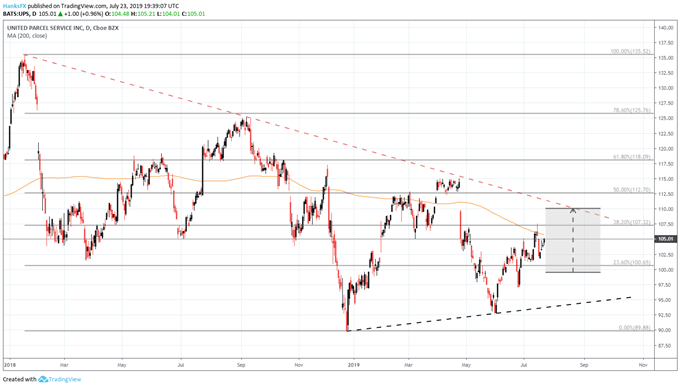The width and height of the screenshot is (680, 387).
Task: Click the 130.00 price axis label
Action: coord(665,88)
